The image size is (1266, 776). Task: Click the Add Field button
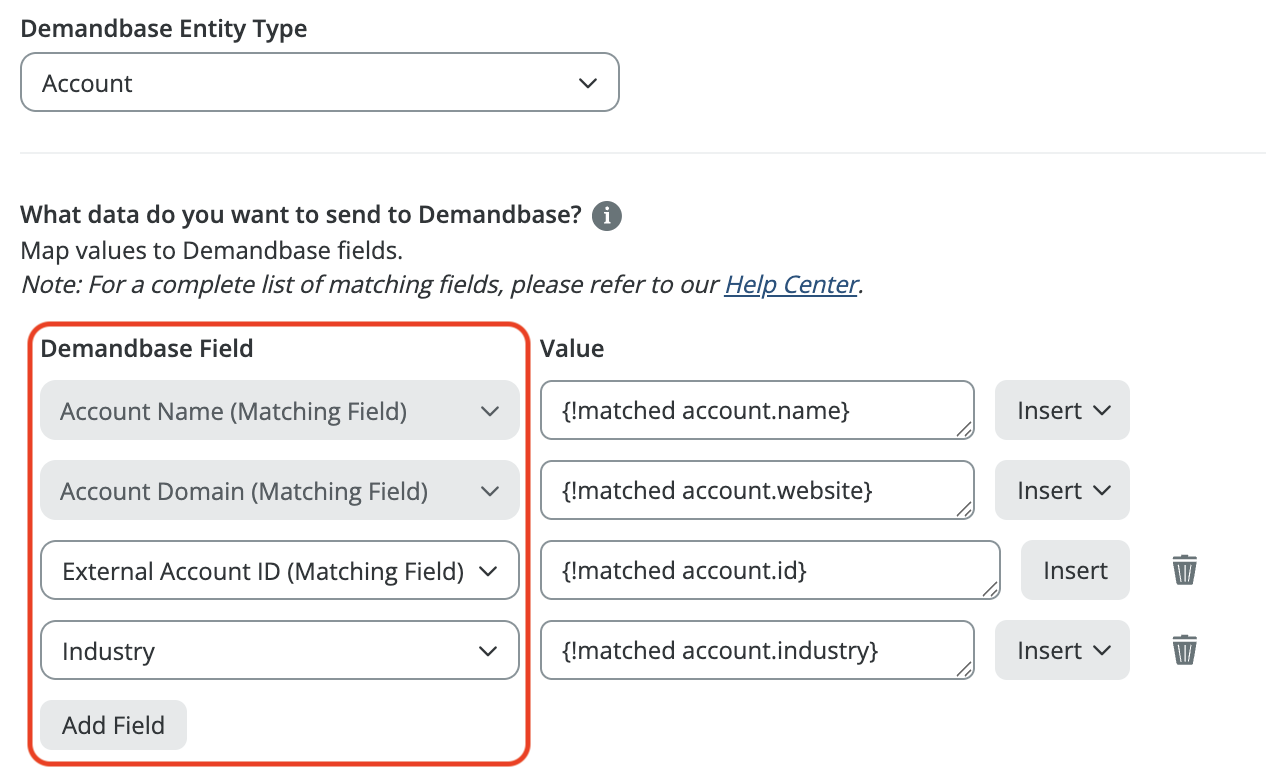tap(113, 725)
